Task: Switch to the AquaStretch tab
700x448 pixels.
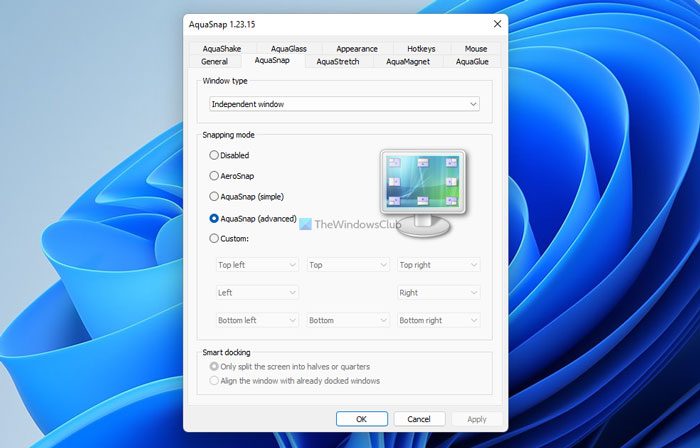Action: click(338, 62)
